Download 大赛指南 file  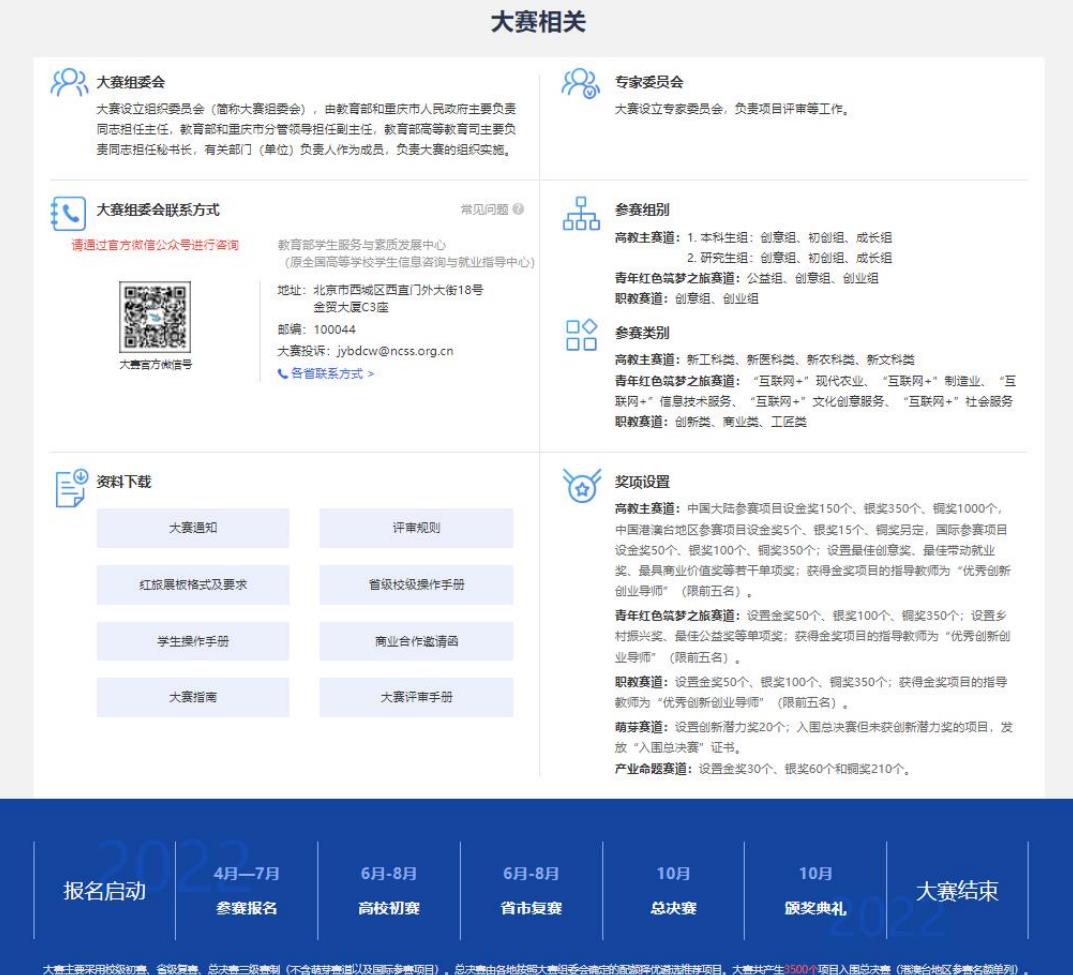[x=193, y=697]
